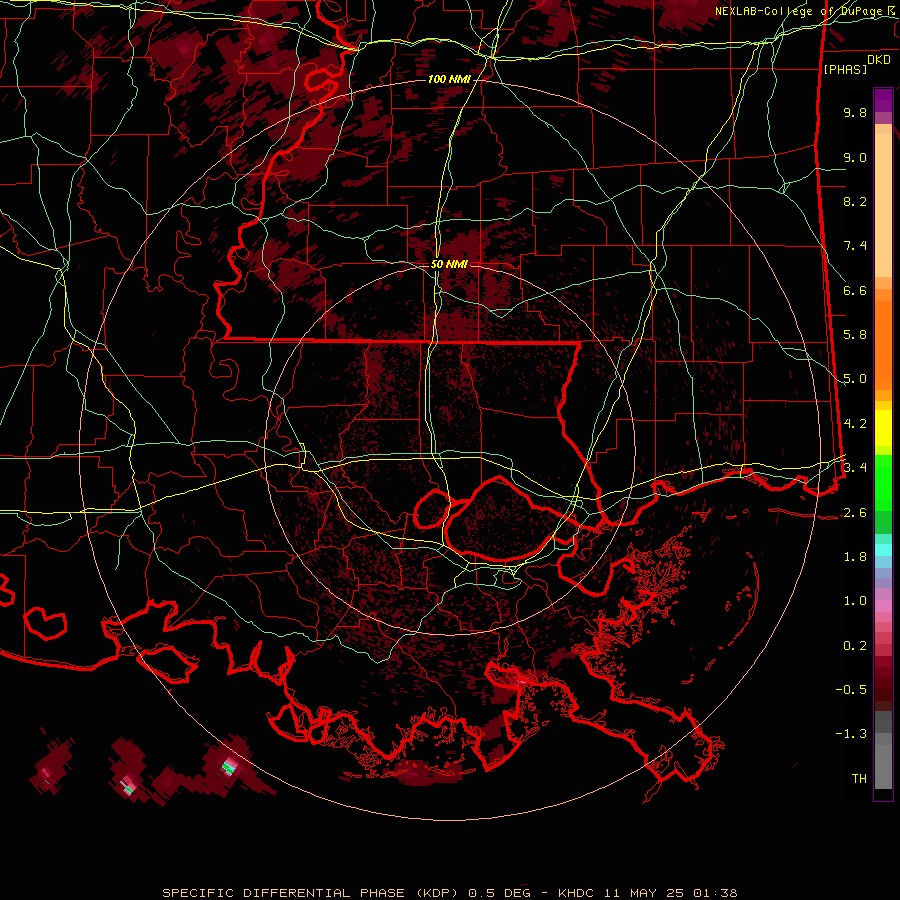900x900 pixels.
Task: Select the 100 NMI range ring label
Action: pos(448,79)
